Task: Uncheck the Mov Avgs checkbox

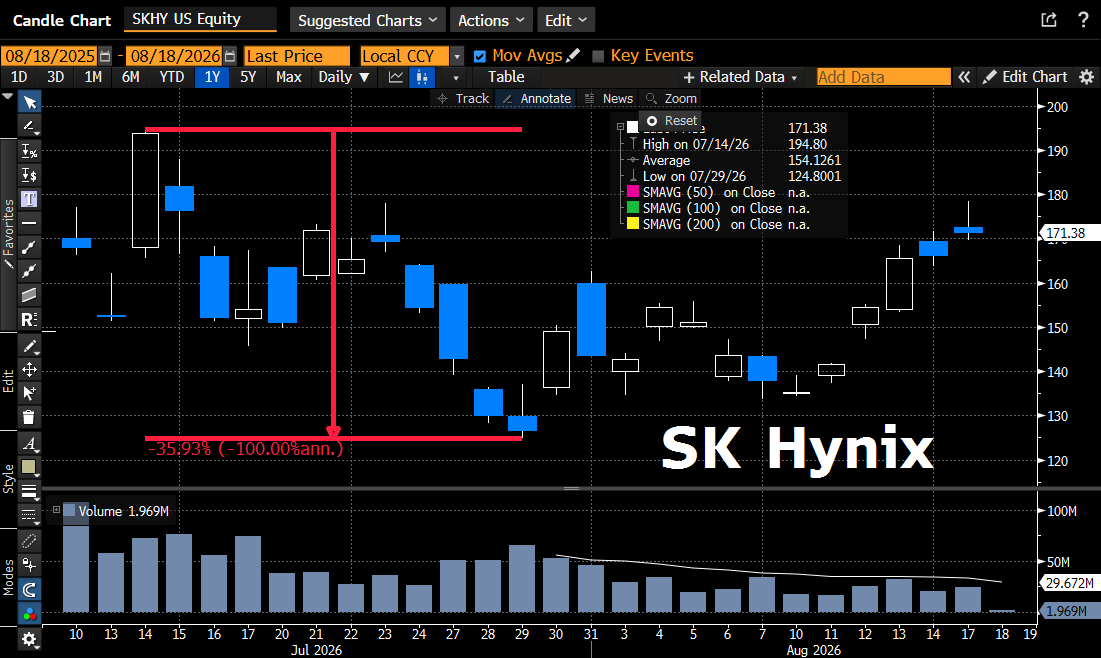Action: point(480,55)
